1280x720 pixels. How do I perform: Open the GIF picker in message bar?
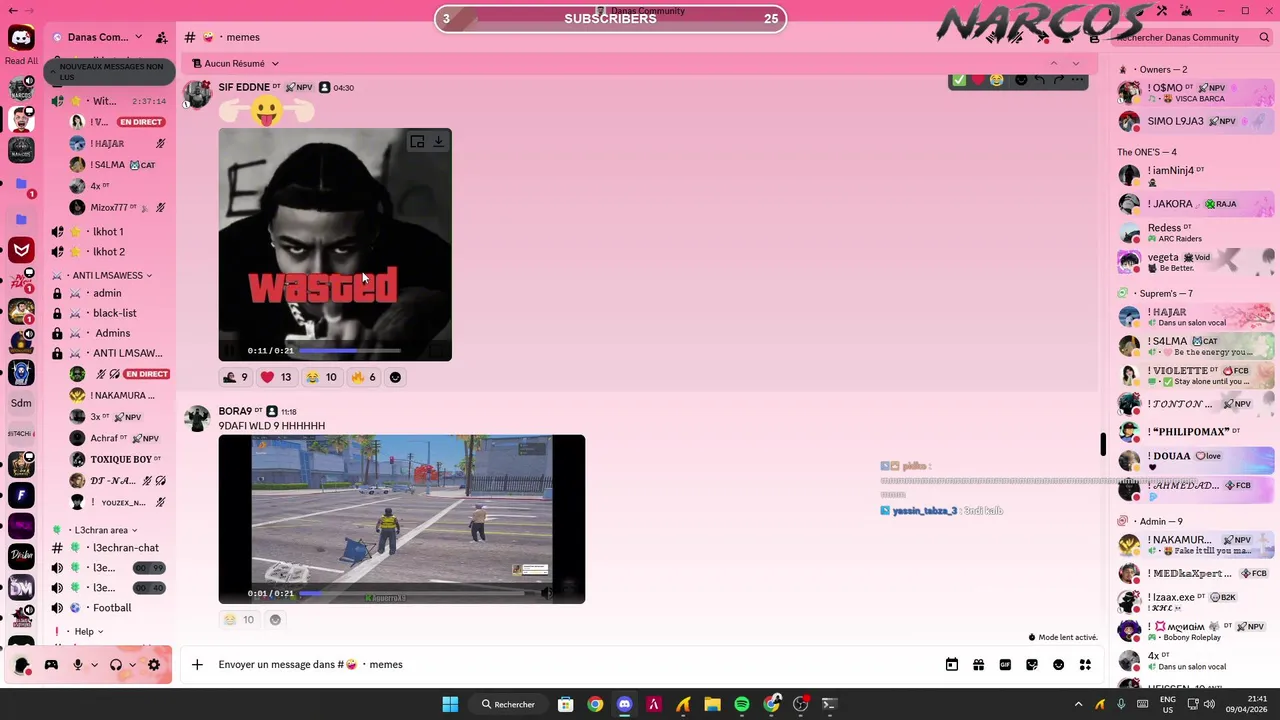click(x=1005, y=665)
